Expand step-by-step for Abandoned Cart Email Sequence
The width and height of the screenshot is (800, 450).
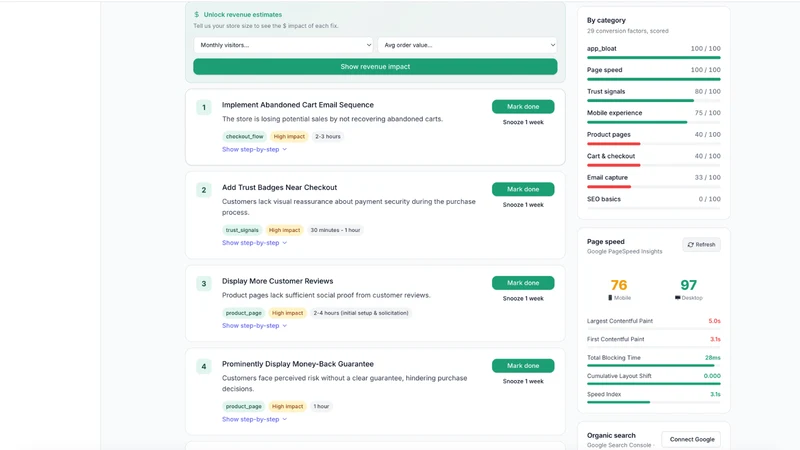254,149
